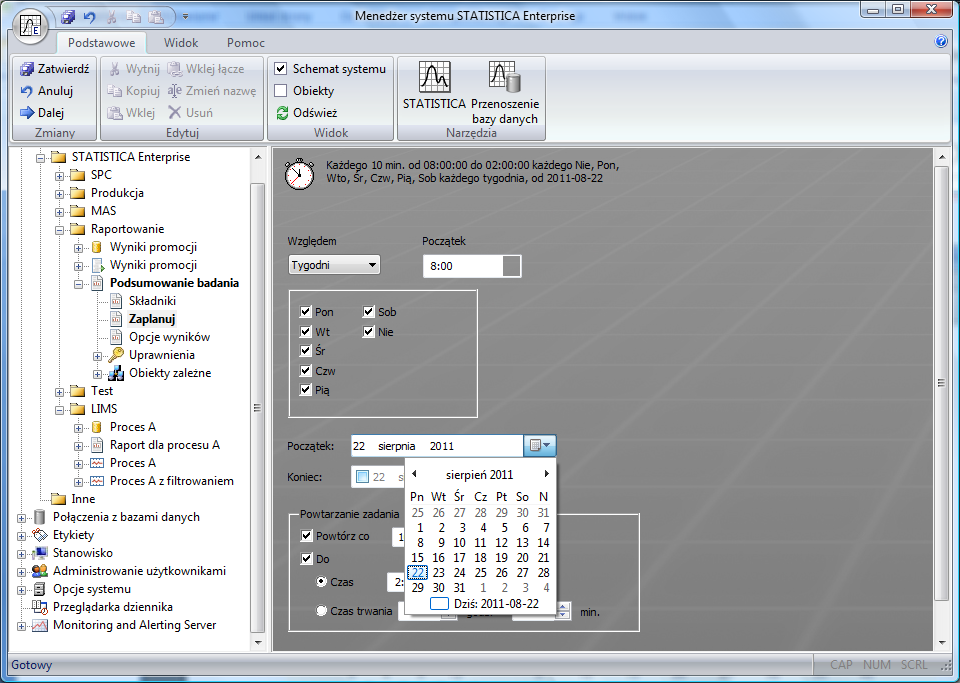The image size is (960, 683).
Task: Expand the Uprawnienia node
Action: pos(97,356)
